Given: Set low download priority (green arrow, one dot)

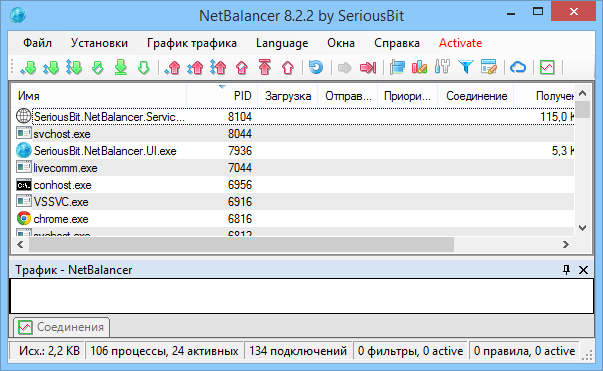Looking at the screenshot, I should [x=29, y=67].
